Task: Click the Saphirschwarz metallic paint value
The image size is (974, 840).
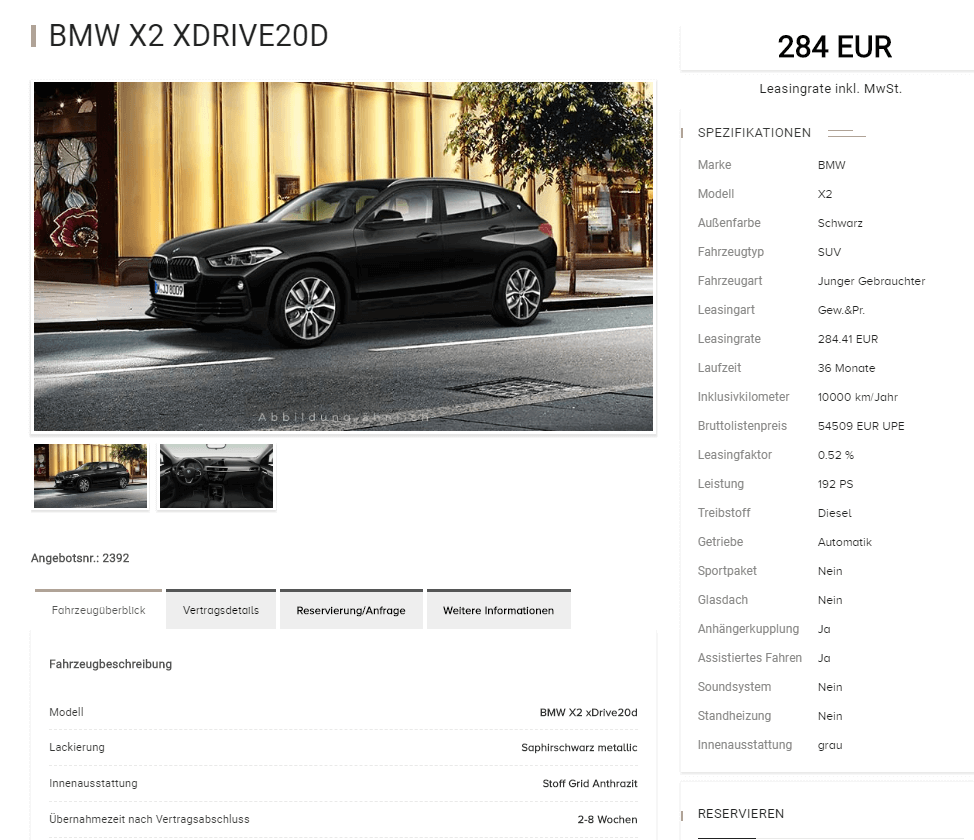Action: pos(579,747)
